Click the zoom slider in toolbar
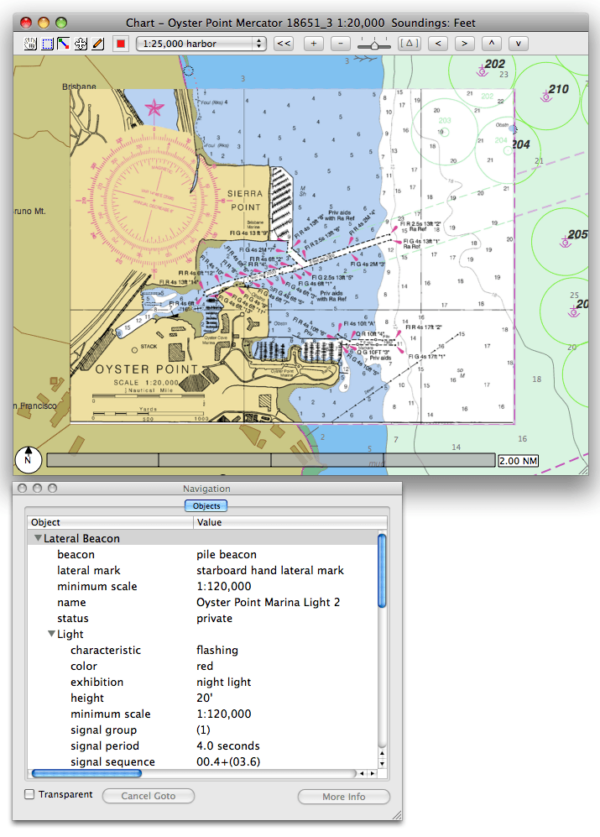This screenshot has height=837, width=600. [x=375, y=44]
